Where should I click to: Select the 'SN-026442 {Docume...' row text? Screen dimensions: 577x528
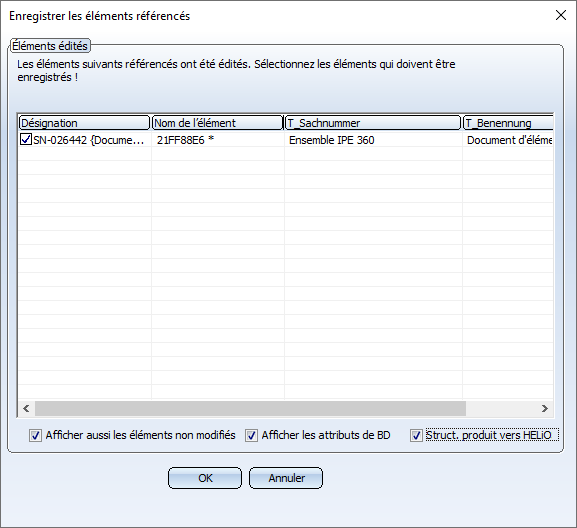point(89,140)
